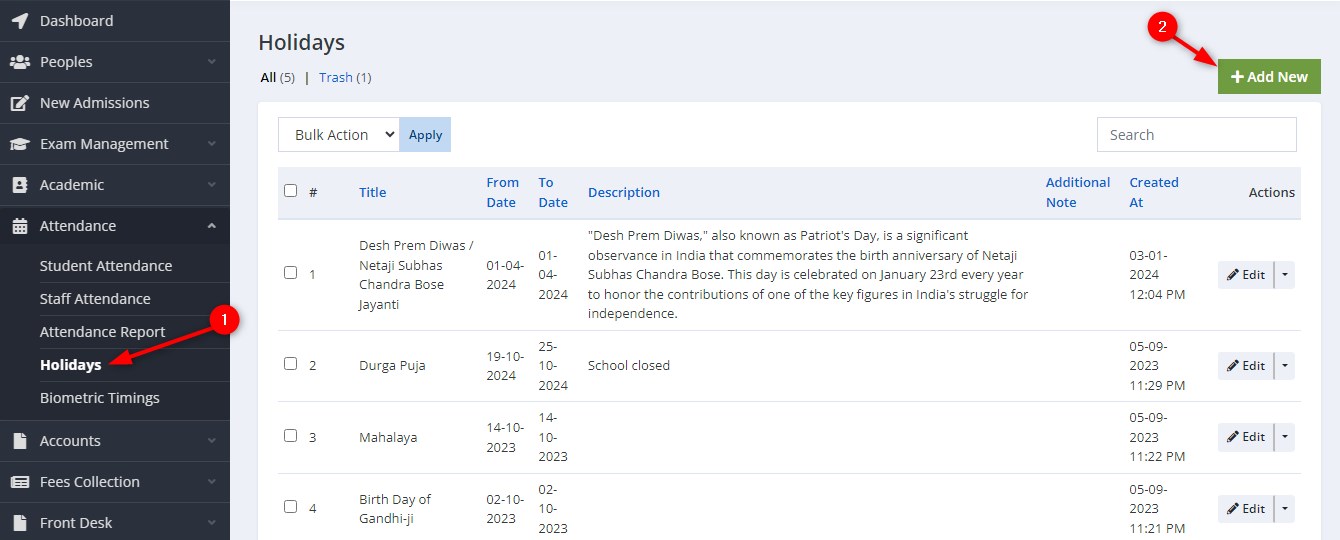Open the Biometric Timings submenu item

pos(100,398)
